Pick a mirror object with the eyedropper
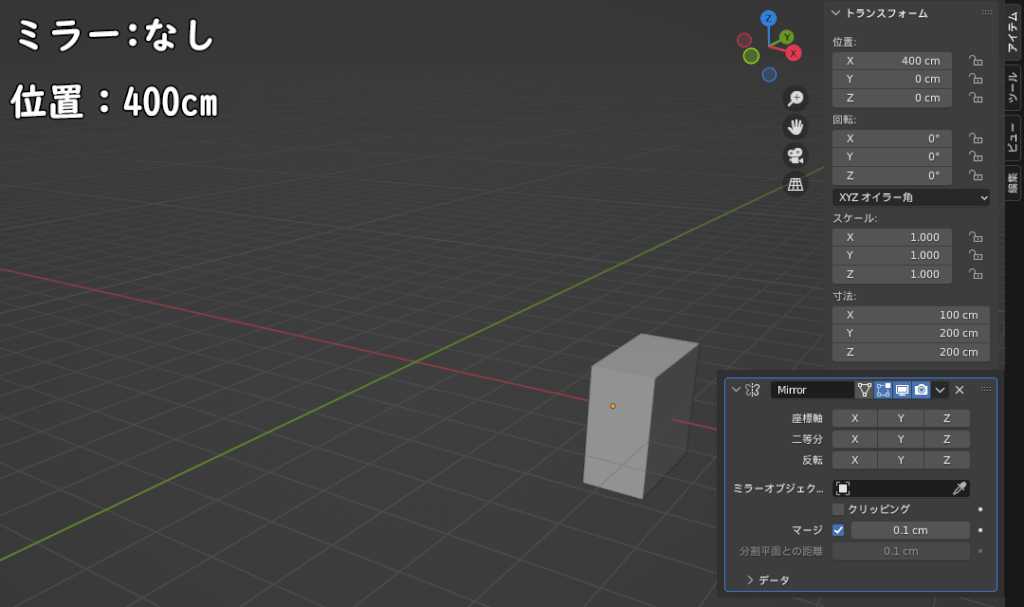 (x=959, y=488)
